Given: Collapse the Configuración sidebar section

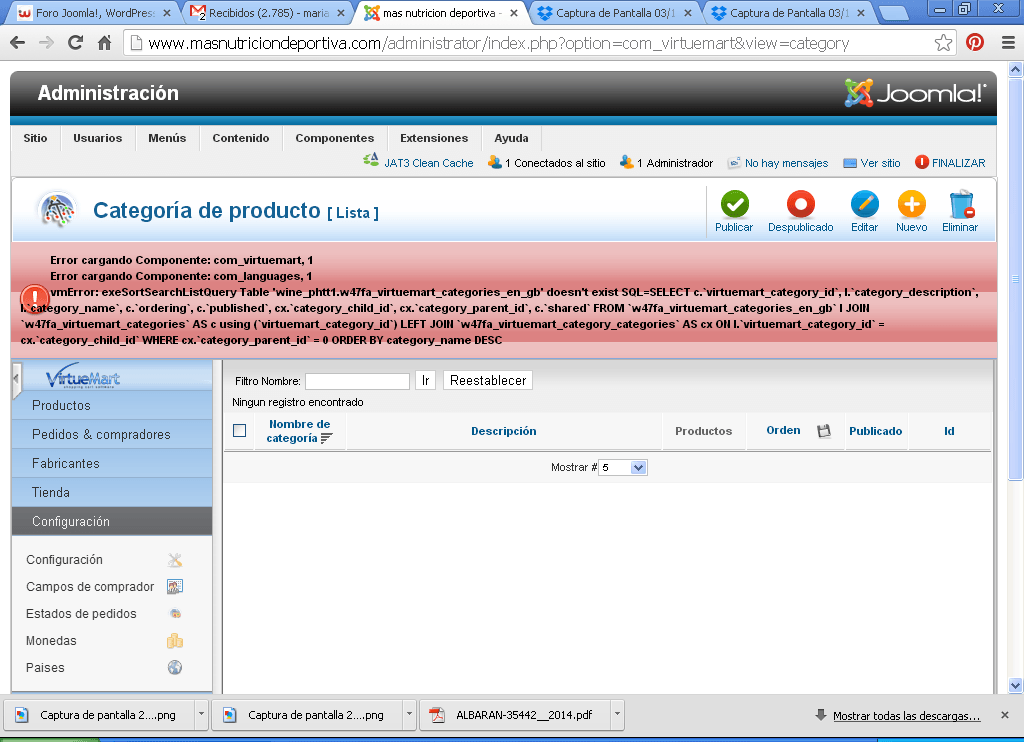Looking at the screenshot, I should pos(112,521).
